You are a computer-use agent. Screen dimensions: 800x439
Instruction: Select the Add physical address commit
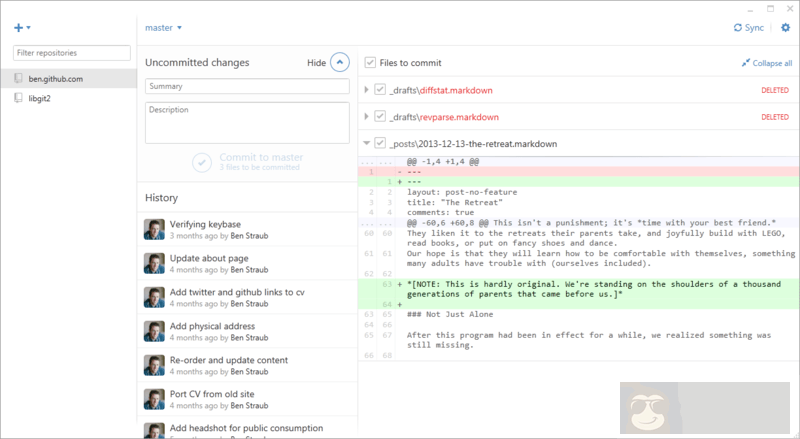click(x=212, y=326)
